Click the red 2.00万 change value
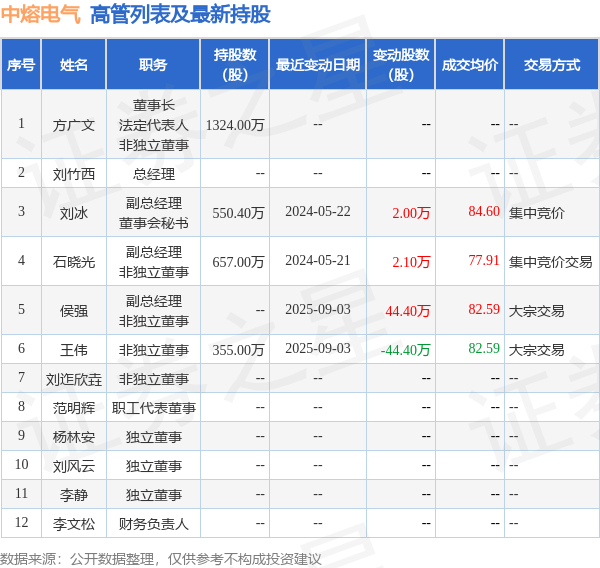600x568 pixels. click(411, 213)
